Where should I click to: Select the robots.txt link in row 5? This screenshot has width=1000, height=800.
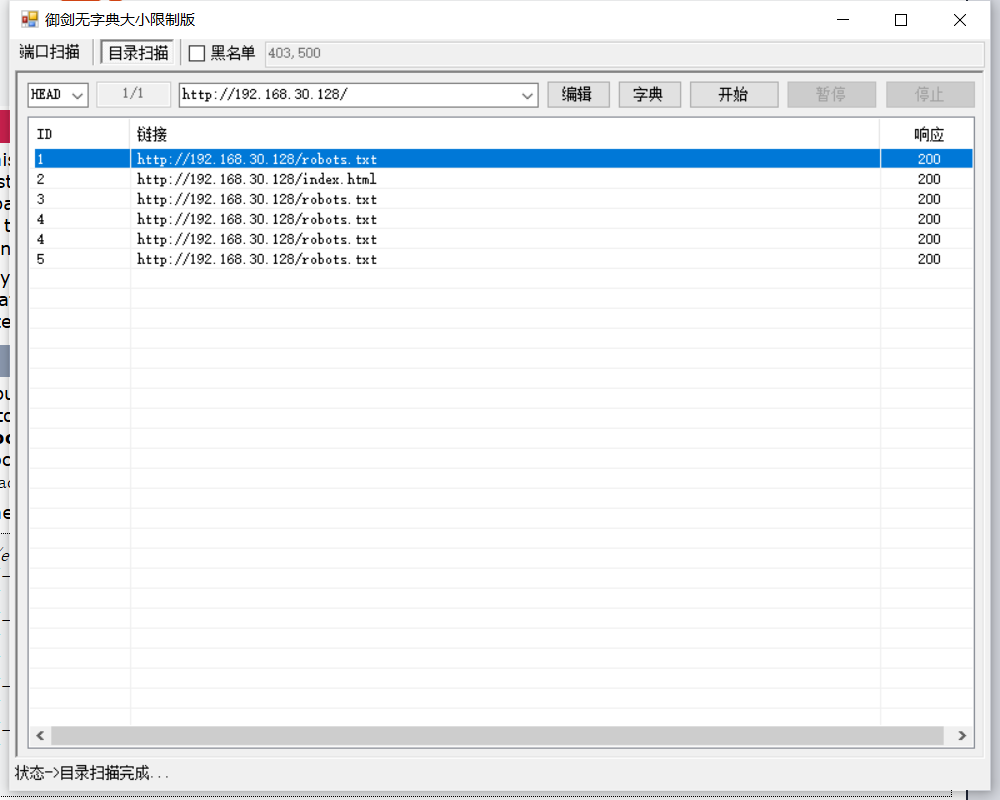click(x=257, y=259)
